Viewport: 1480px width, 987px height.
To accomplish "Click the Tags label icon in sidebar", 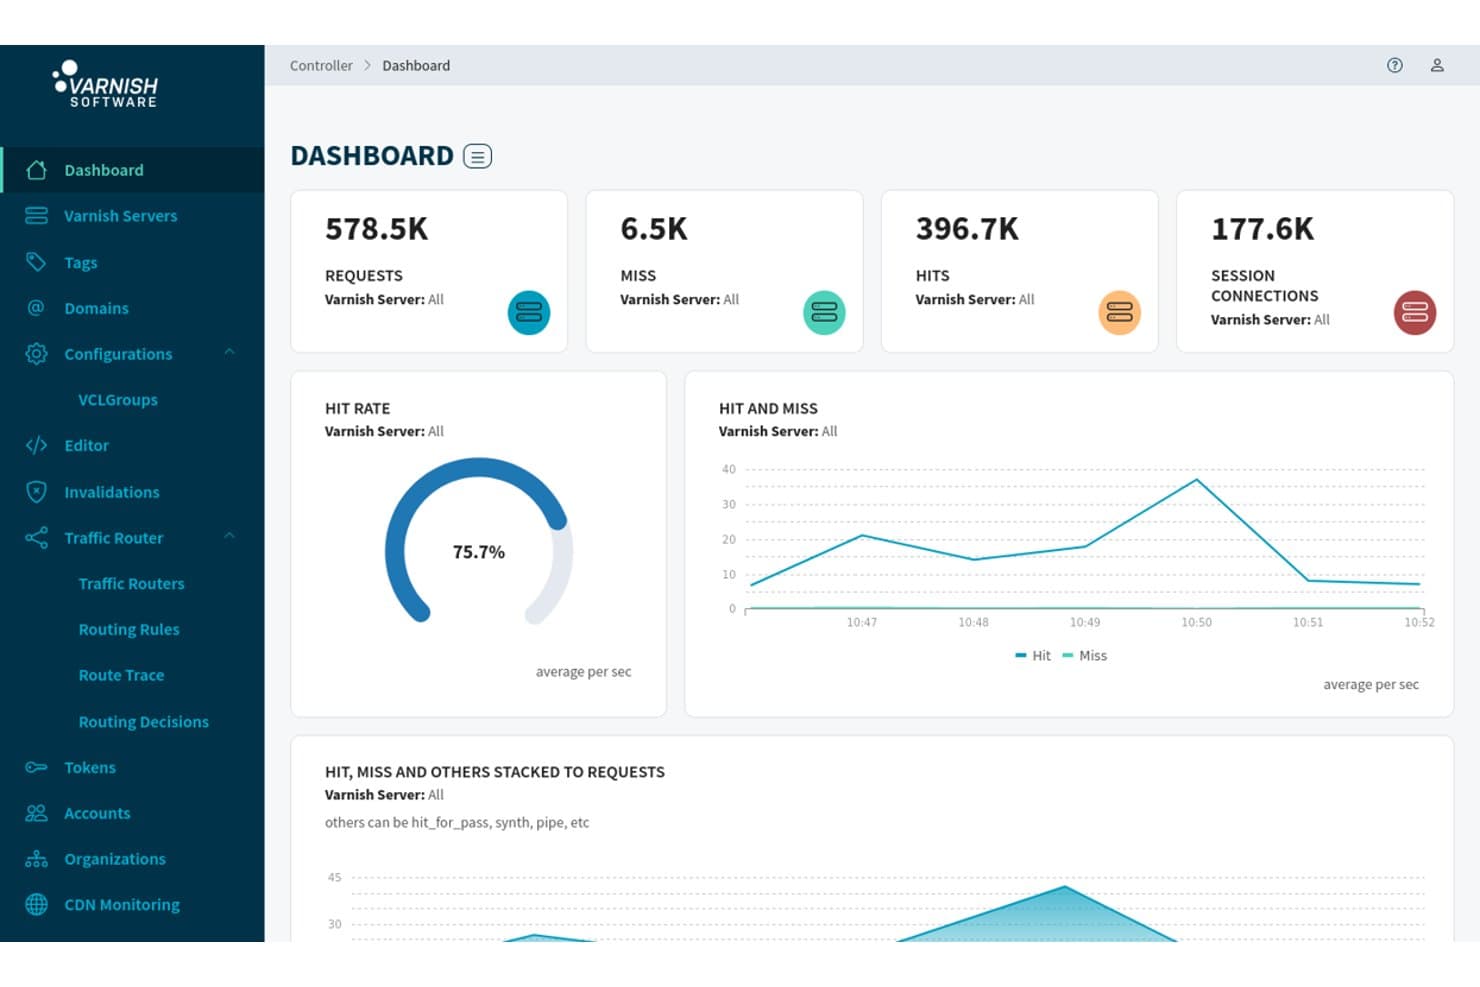I will 37,262.
